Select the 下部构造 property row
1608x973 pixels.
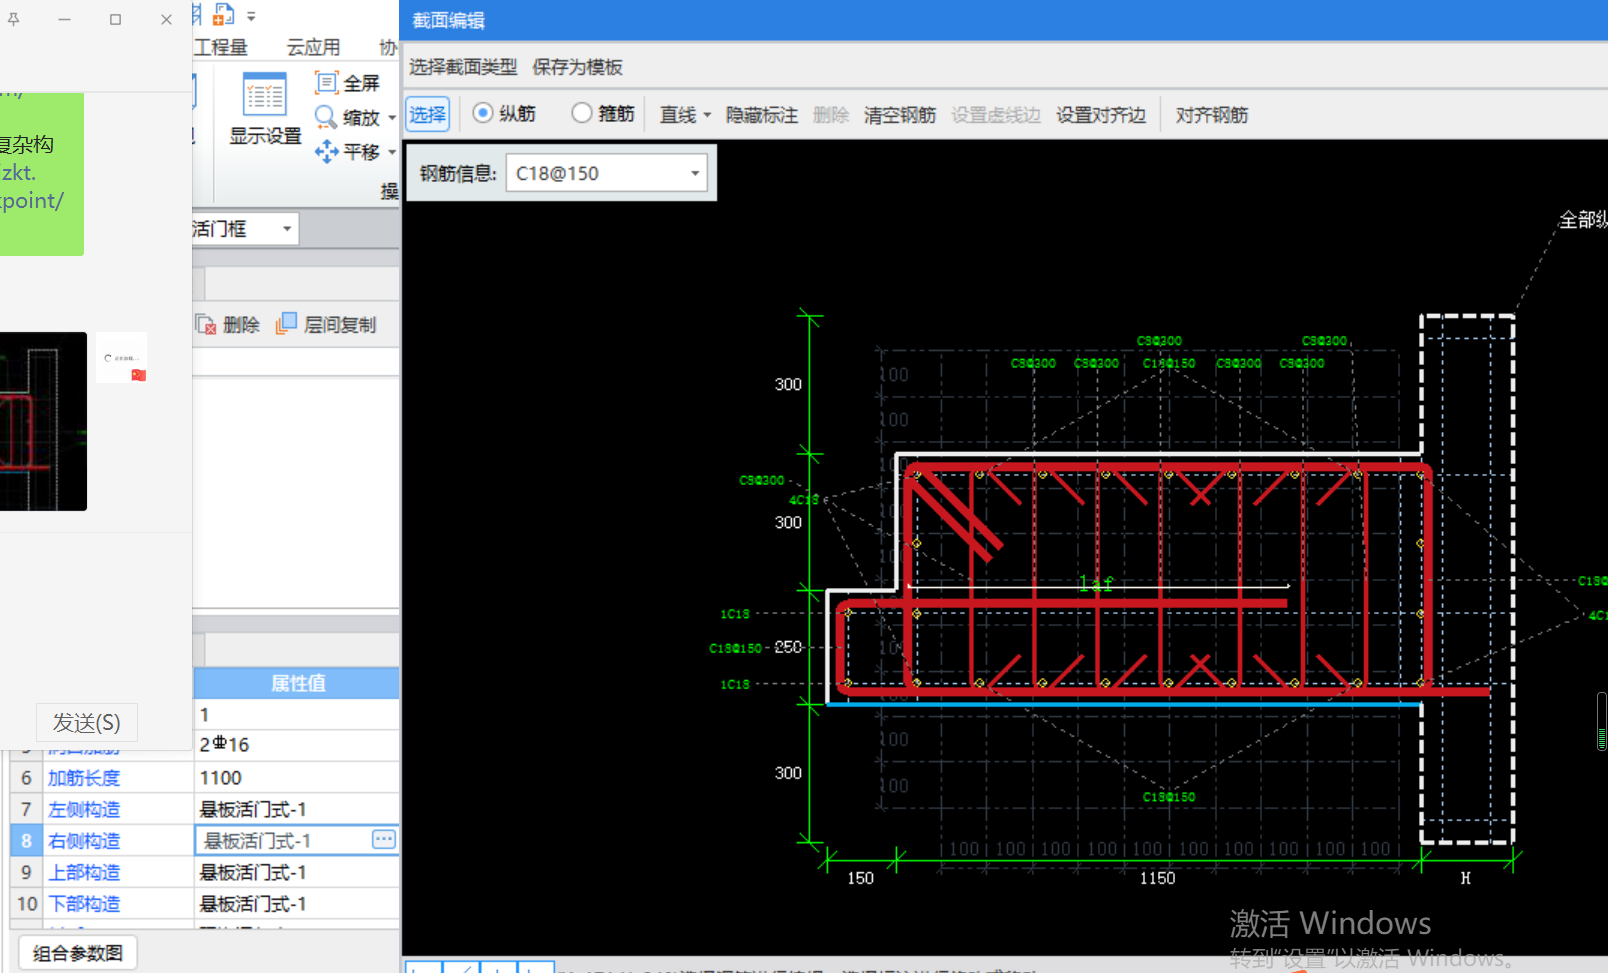pyautogui.click(x=205, y=904)
